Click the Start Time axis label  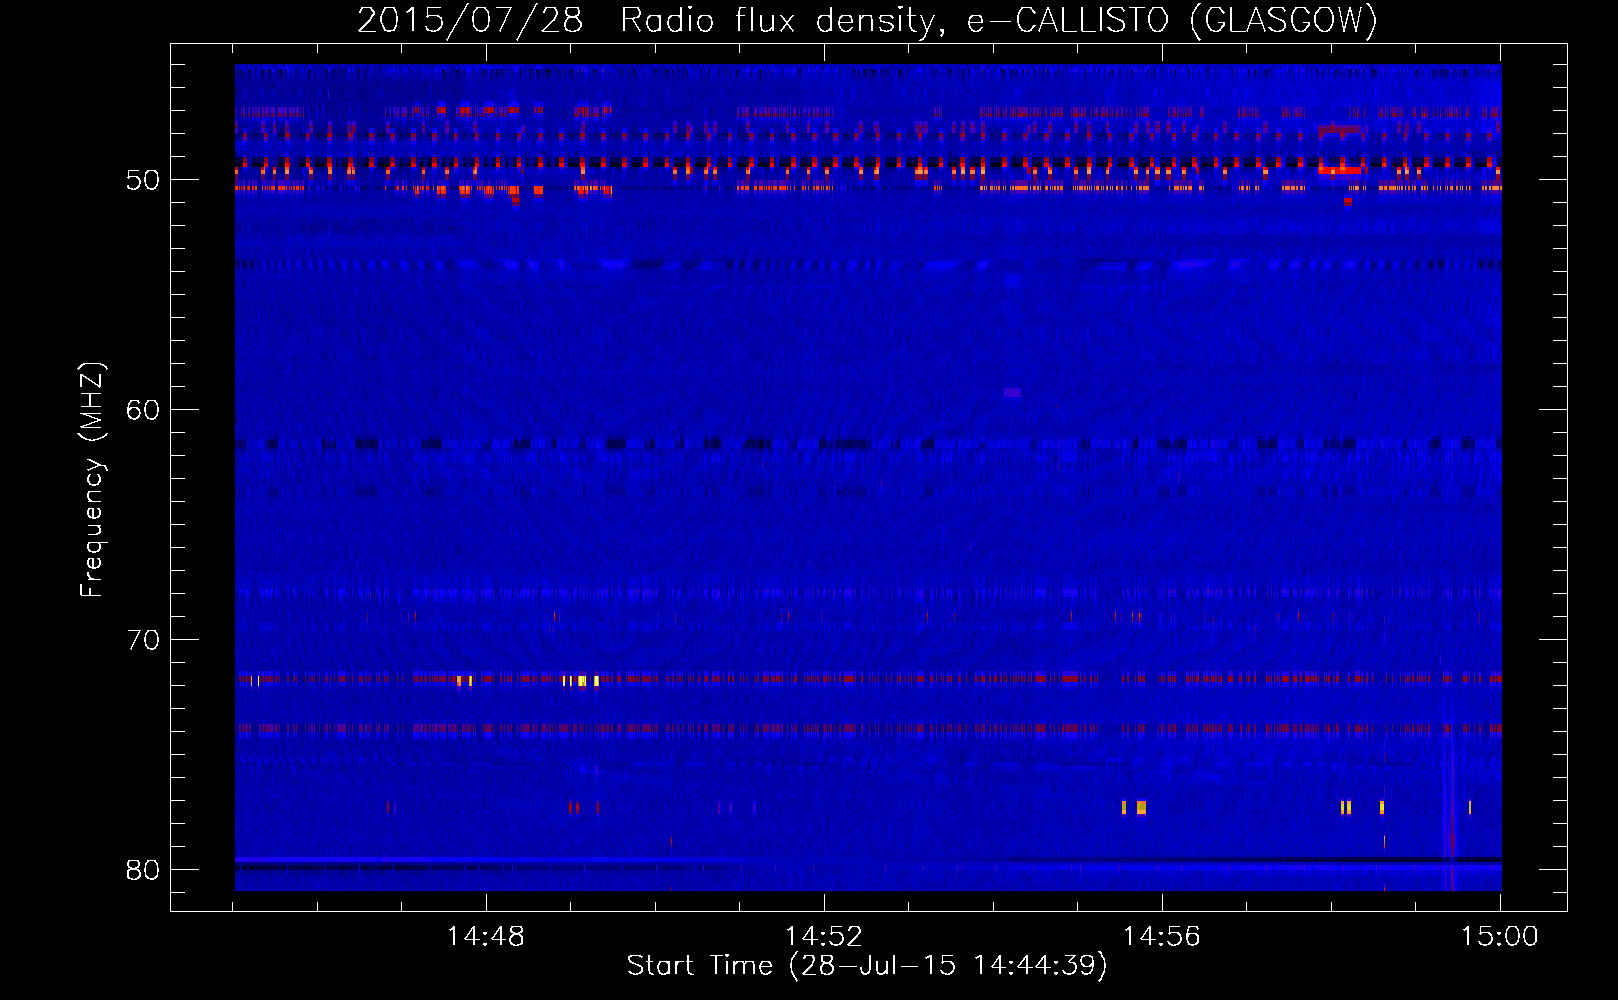[x=867, y=966]
